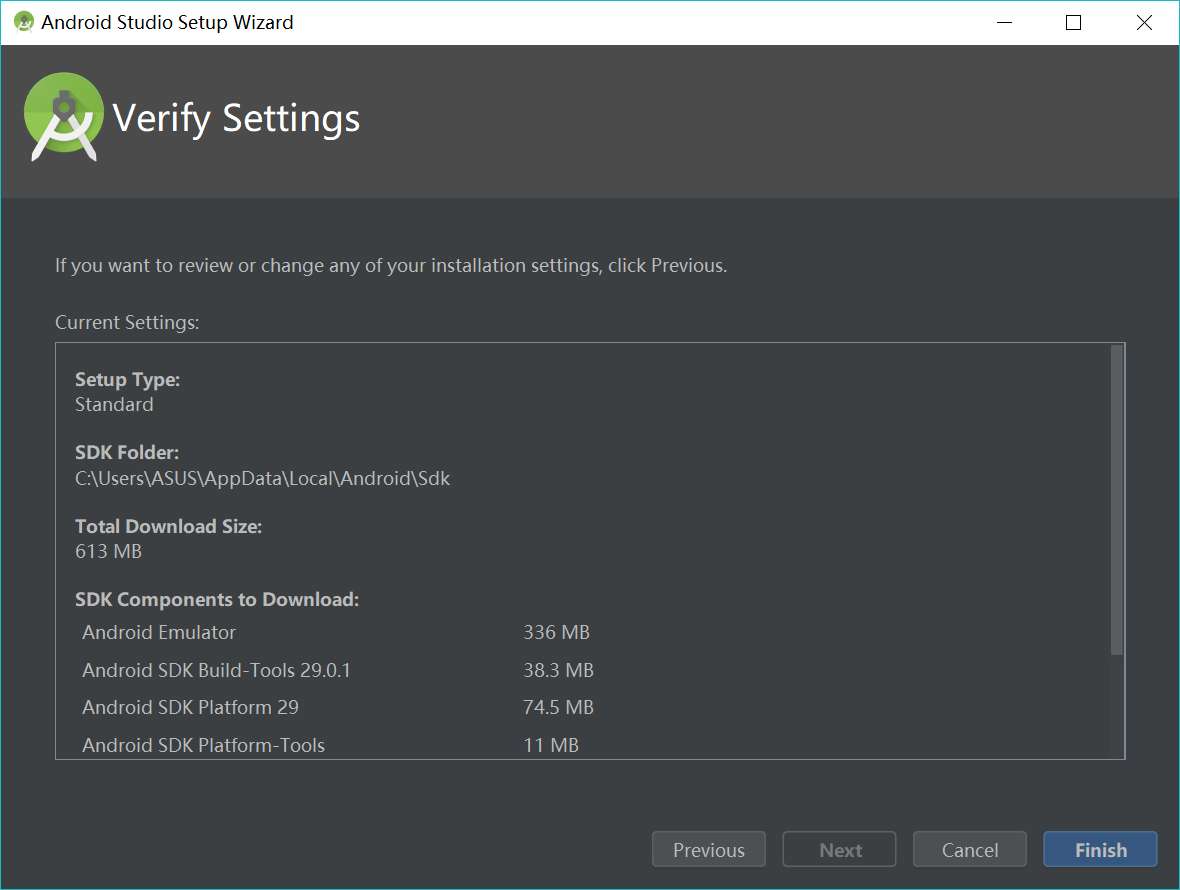Click the disabled Next button

[839, 849]
